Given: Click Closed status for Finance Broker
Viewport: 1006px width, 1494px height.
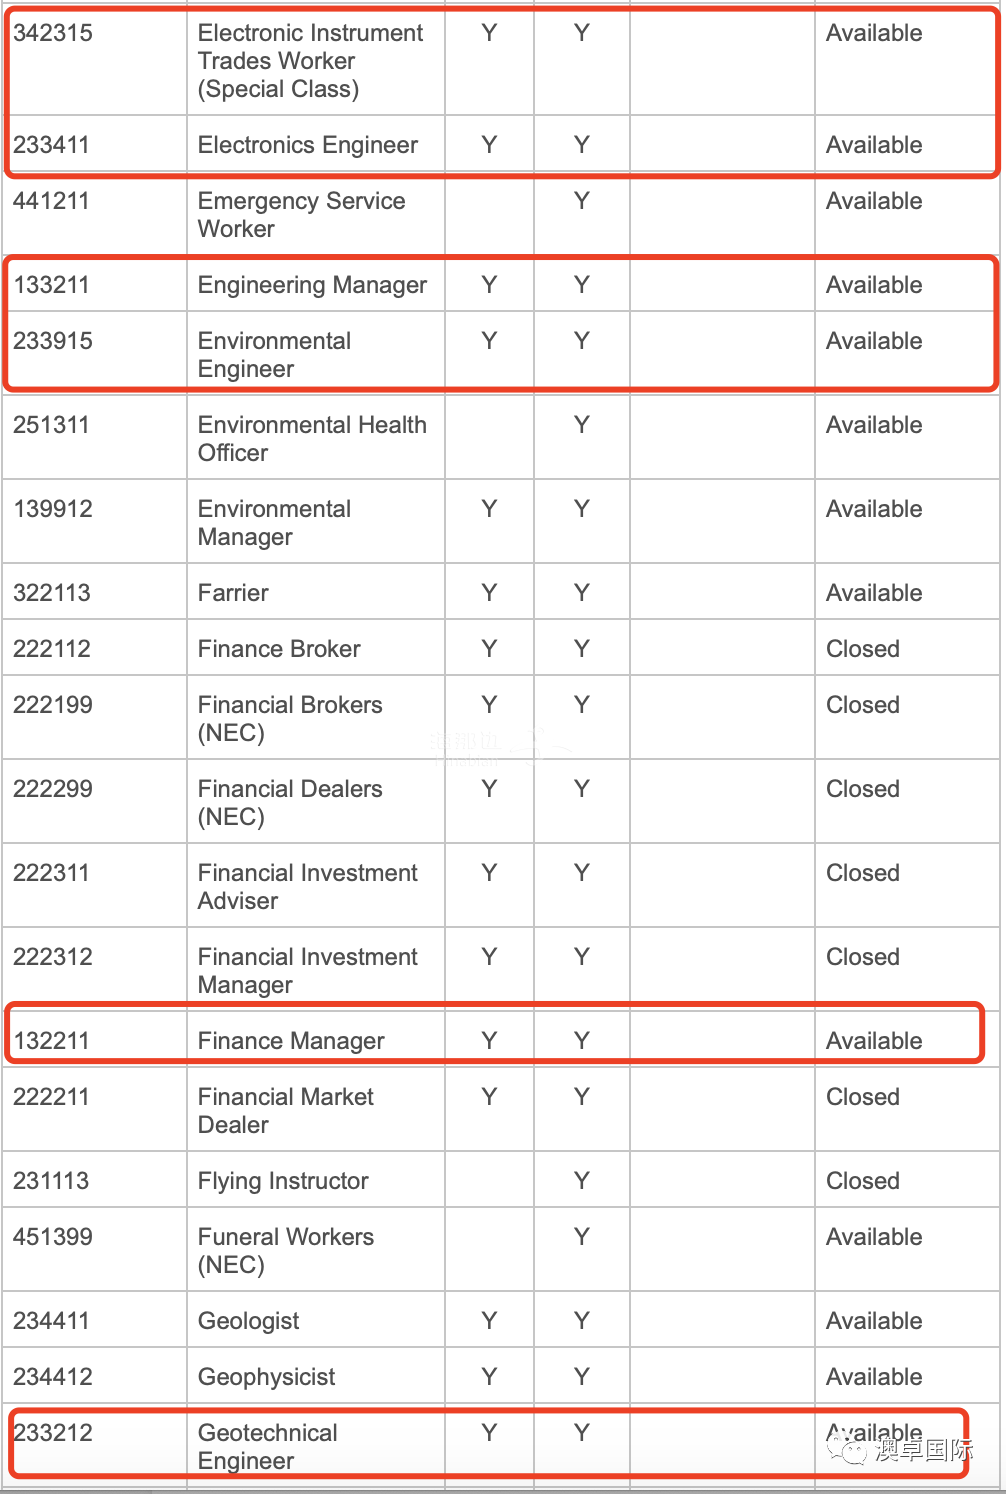Looking at the screenshot, I should [863, 649].
